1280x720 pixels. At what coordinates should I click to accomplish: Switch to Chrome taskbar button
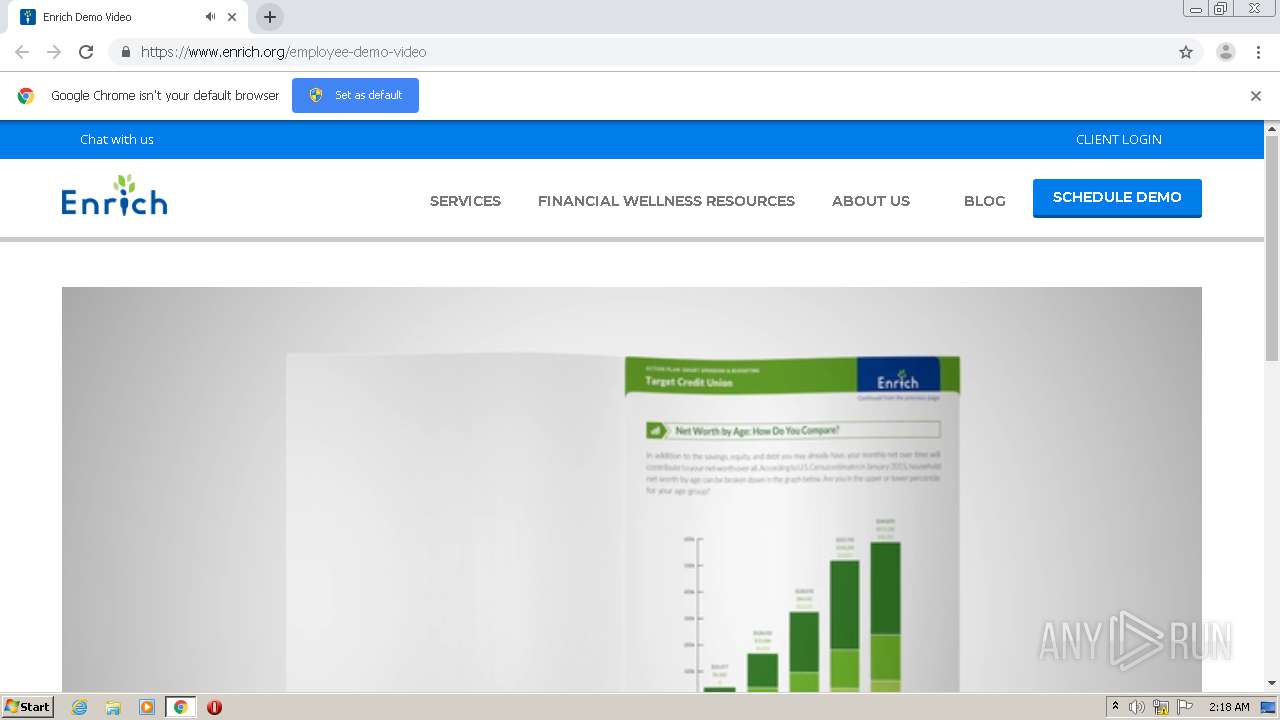pos(180,707)
